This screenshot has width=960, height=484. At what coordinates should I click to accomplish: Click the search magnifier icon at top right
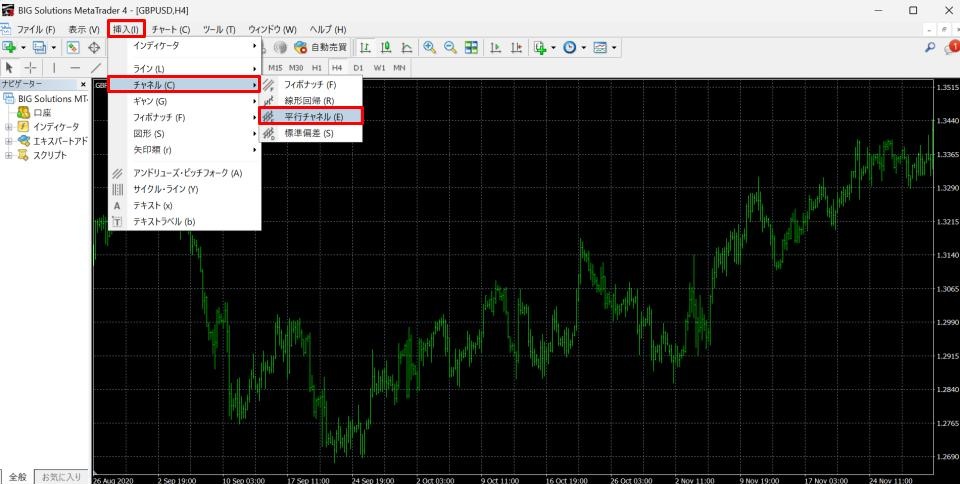pos(930,47)
